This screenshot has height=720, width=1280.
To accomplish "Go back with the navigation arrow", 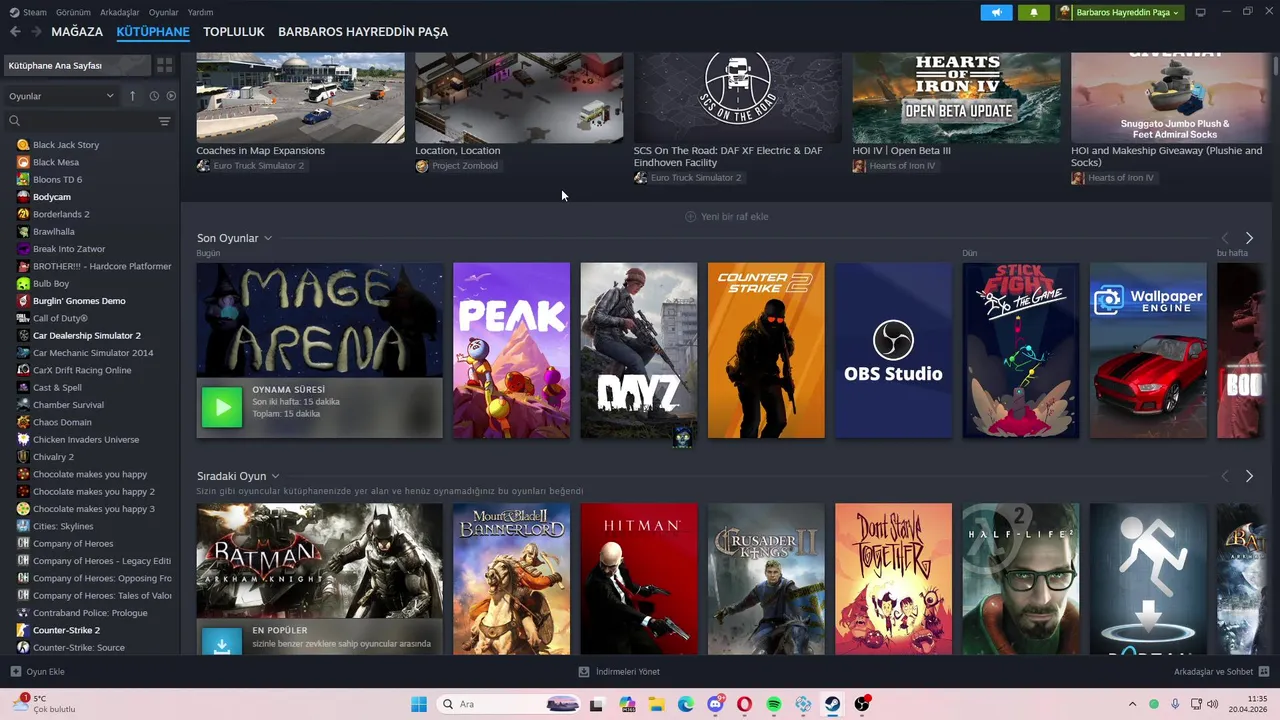I will pyautogui.click(x=15, y=32).
